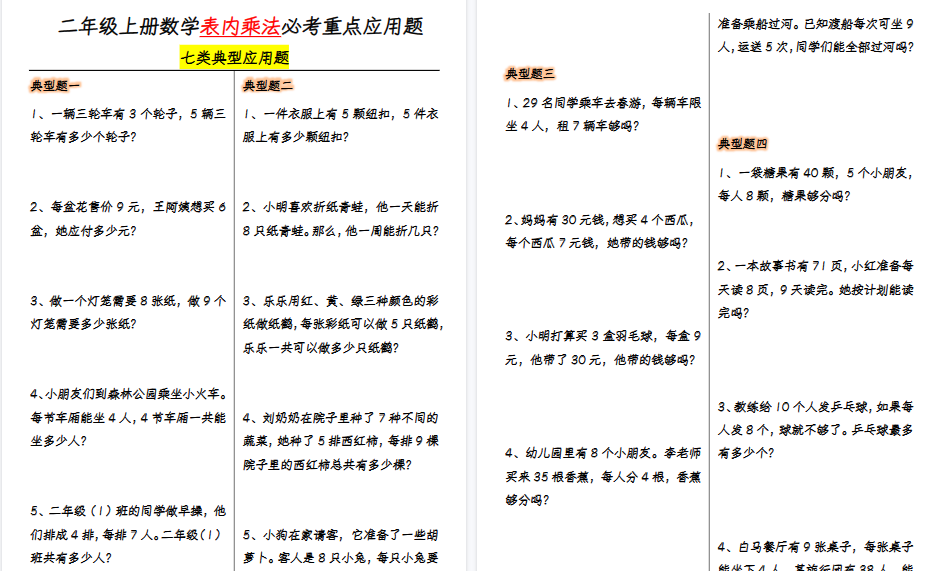Click the question 教练给10个人发乒乓球
Screen dimensions: 940x571
tap(815, 429)
